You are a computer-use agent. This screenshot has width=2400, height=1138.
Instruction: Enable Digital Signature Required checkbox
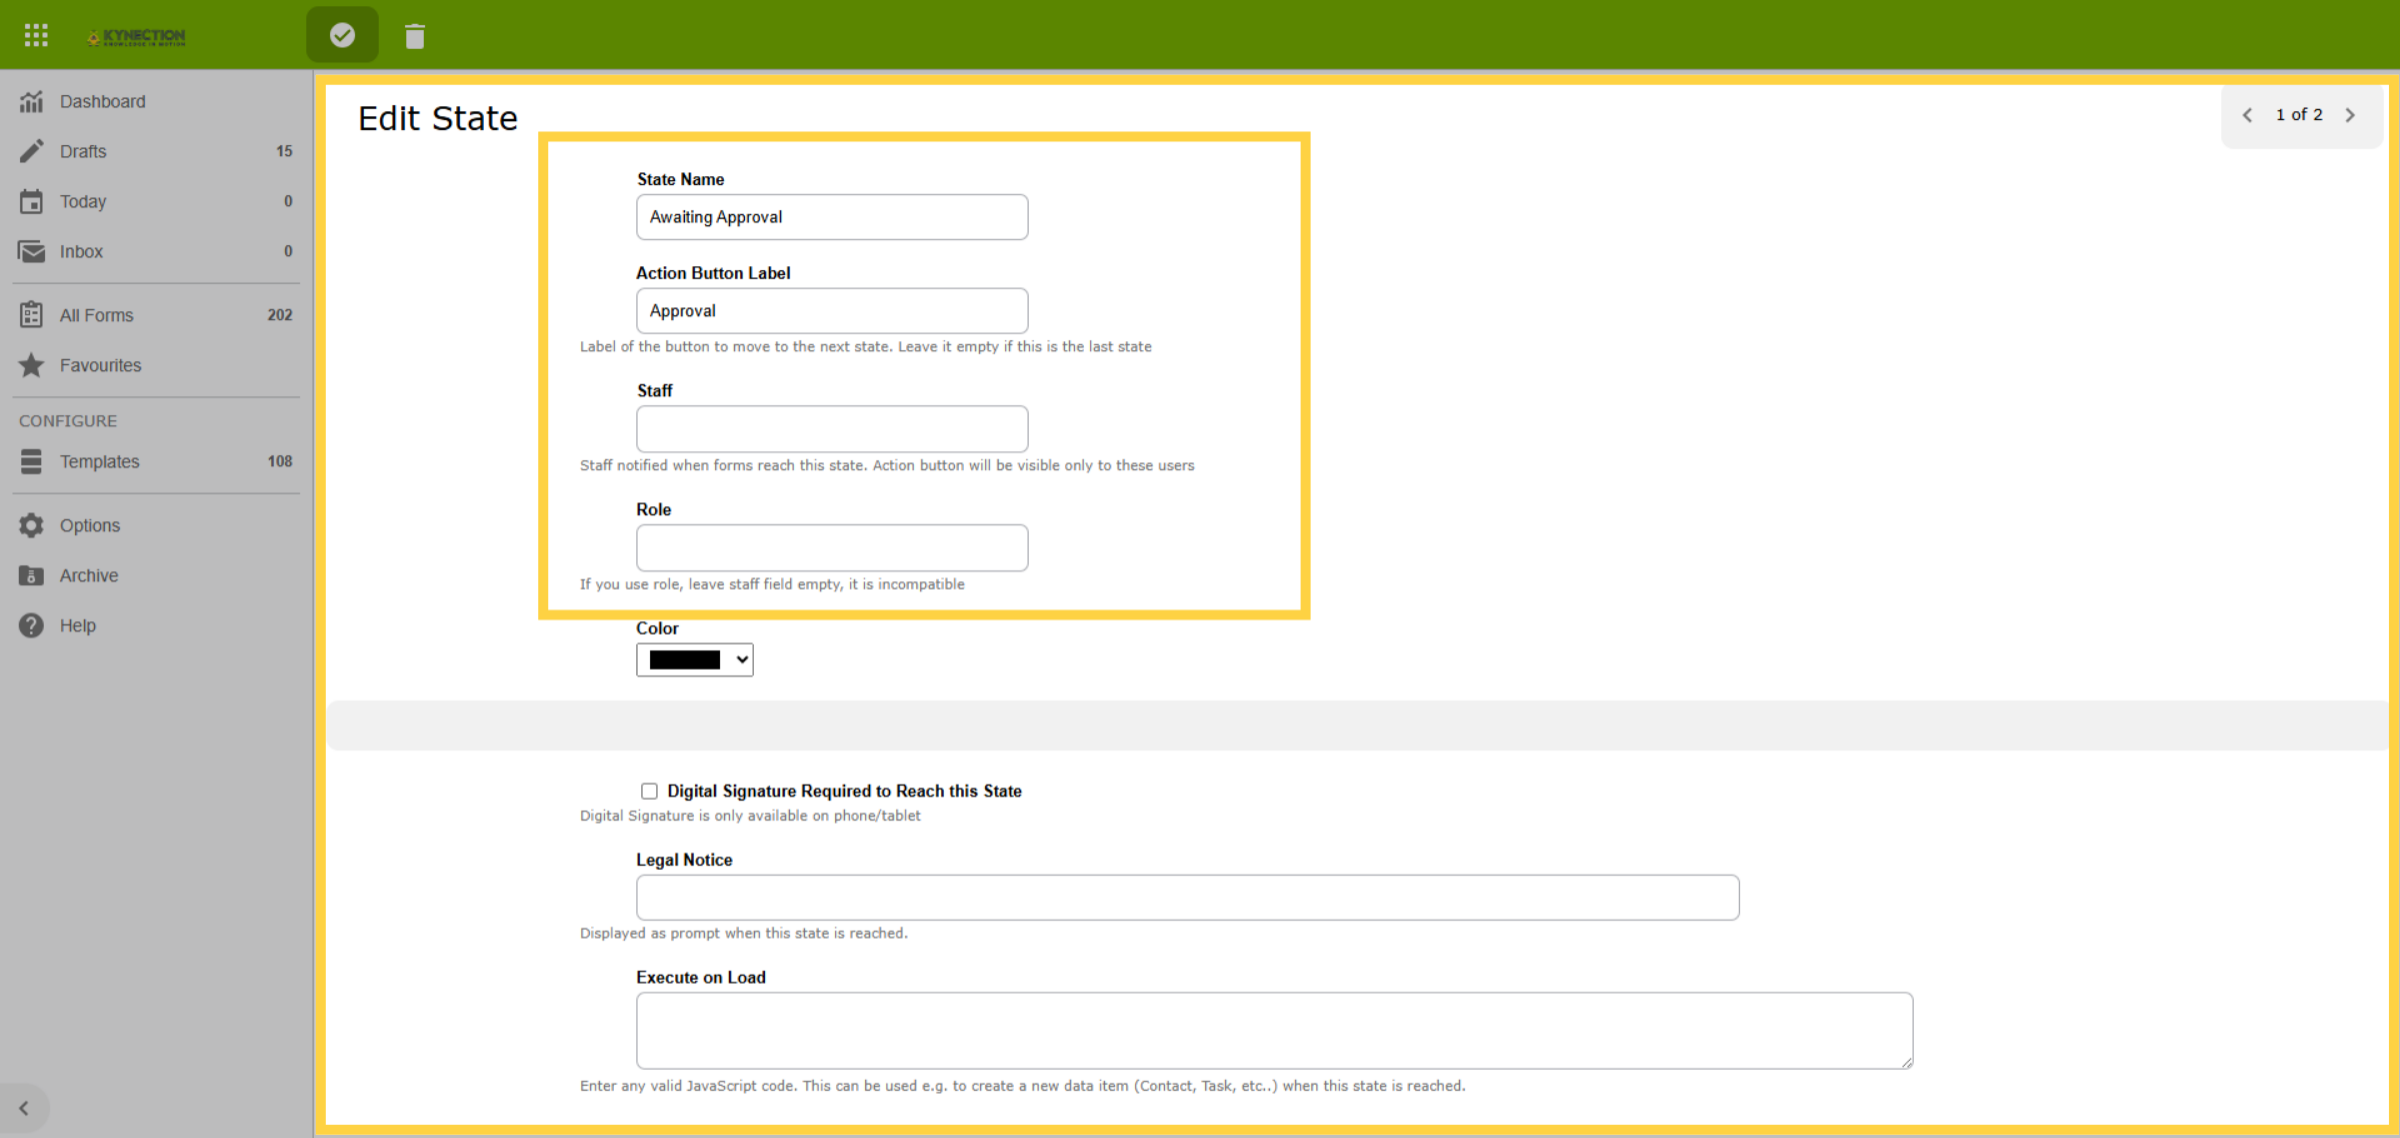[x=649, y=791]
